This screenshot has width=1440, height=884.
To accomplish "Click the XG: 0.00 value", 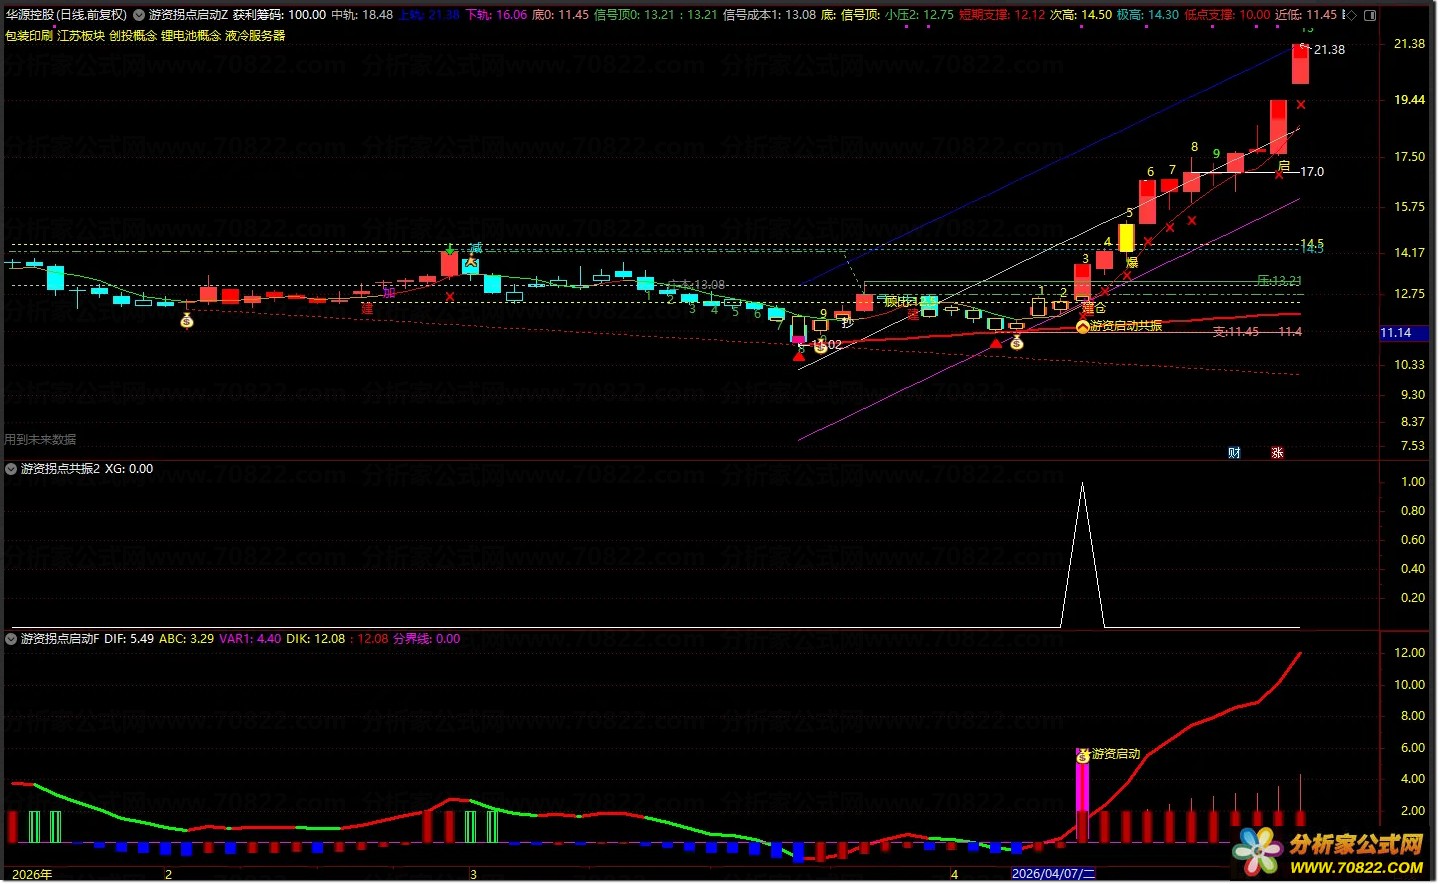I will pos(129,468).
